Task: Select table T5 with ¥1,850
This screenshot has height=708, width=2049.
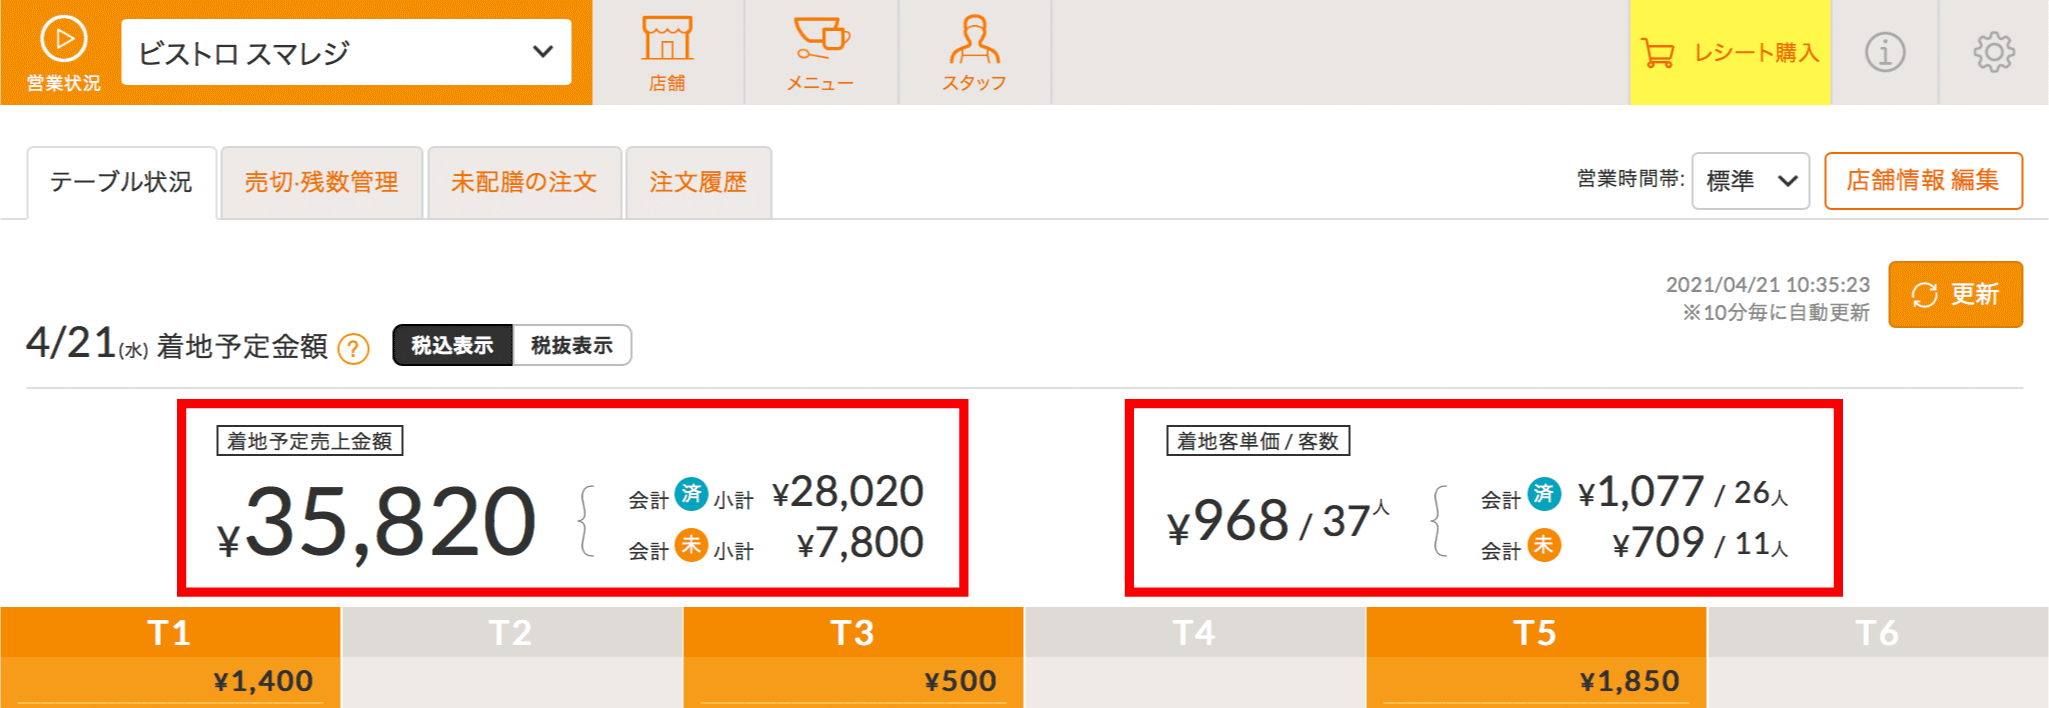Action: 1535,655
